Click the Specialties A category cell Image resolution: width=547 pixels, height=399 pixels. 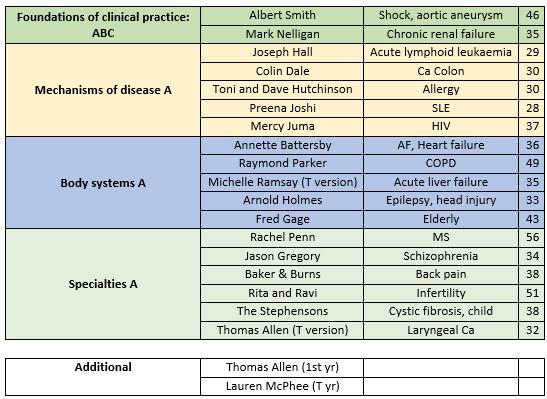(103, 284)
